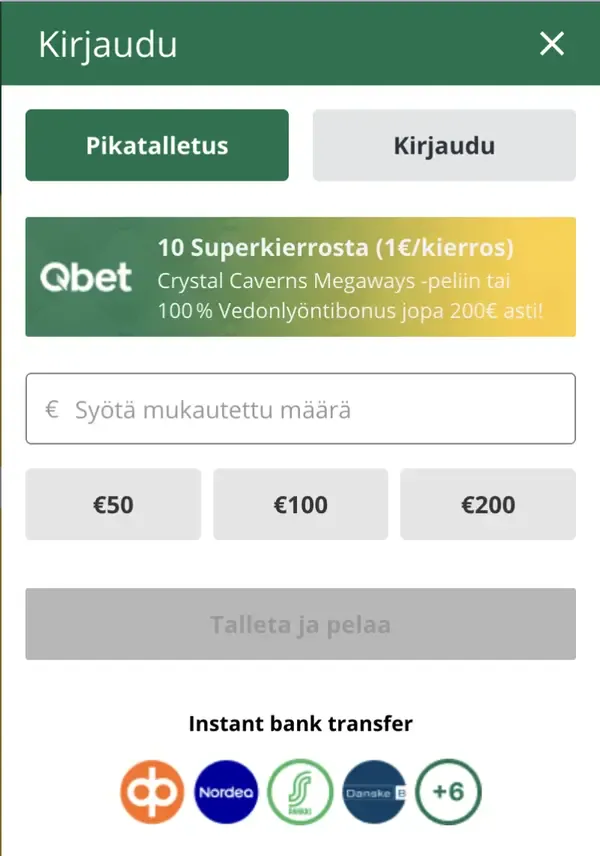Viewport: 600px width, 856px height.
Task: Switch to the Pikatalletus tab
Action: point(157,145)
